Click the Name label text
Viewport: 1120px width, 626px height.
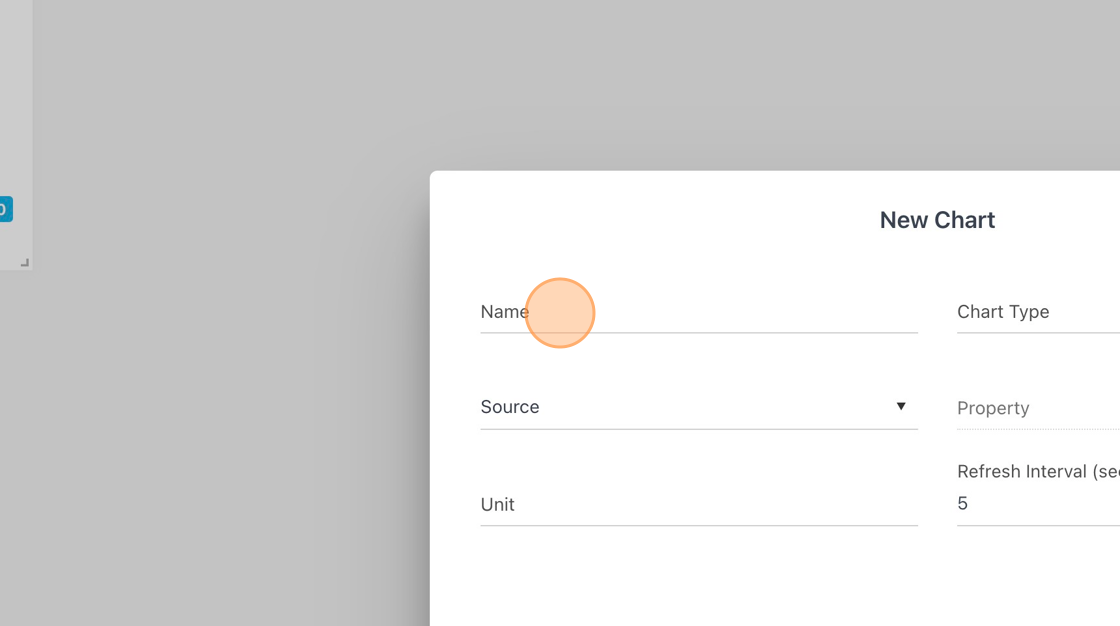click(504, 312)
